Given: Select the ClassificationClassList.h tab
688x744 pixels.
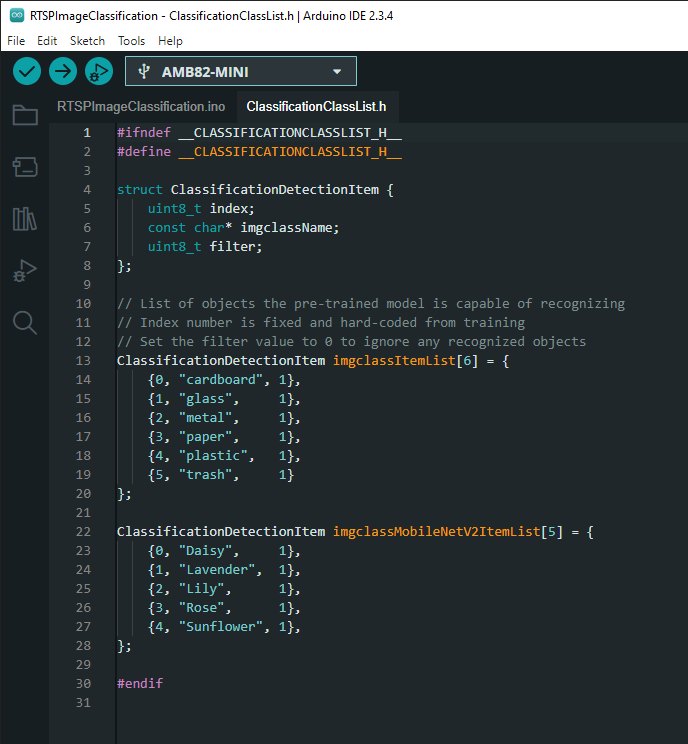Looking at the screenshot, I should pos(316,106).
